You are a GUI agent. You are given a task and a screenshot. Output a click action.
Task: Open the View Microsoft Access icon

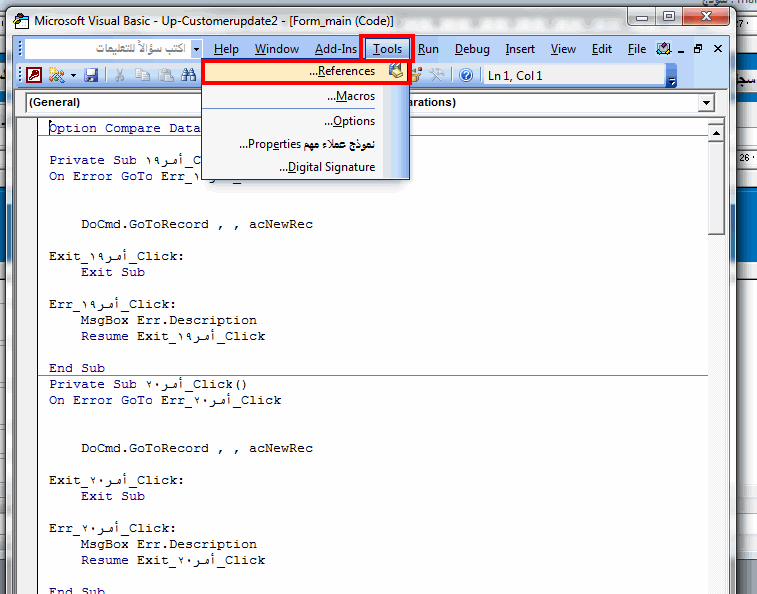coord(34,75)
